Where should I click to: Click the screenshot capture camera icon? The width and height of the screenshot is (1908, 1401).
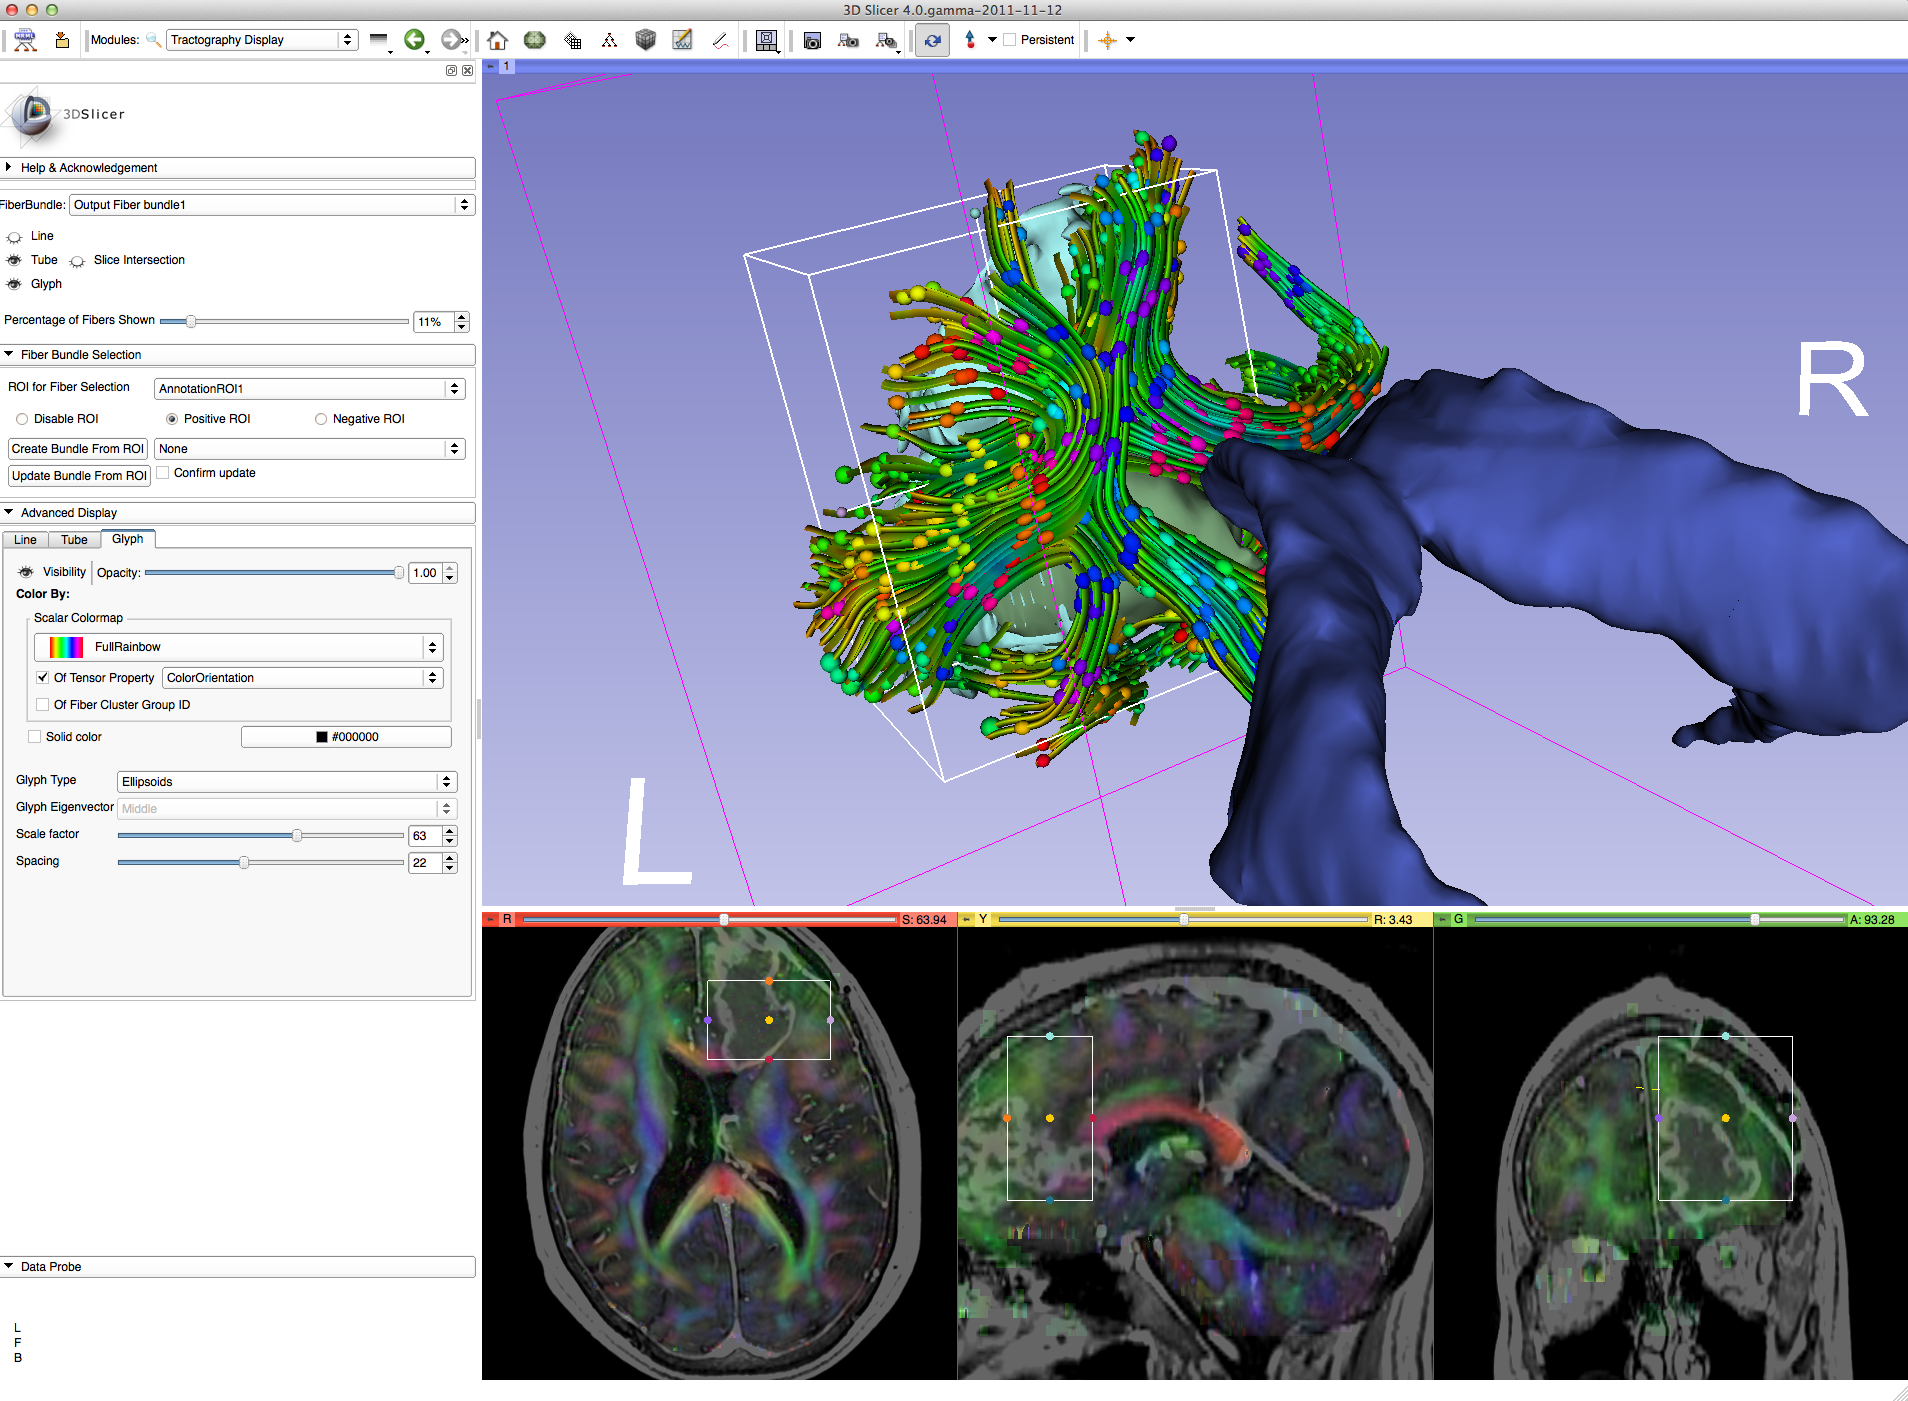click(x=812, y=40)
